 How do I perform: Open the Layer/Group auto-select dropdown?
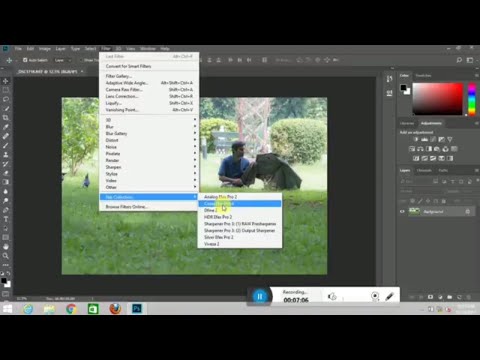(63, 60)
